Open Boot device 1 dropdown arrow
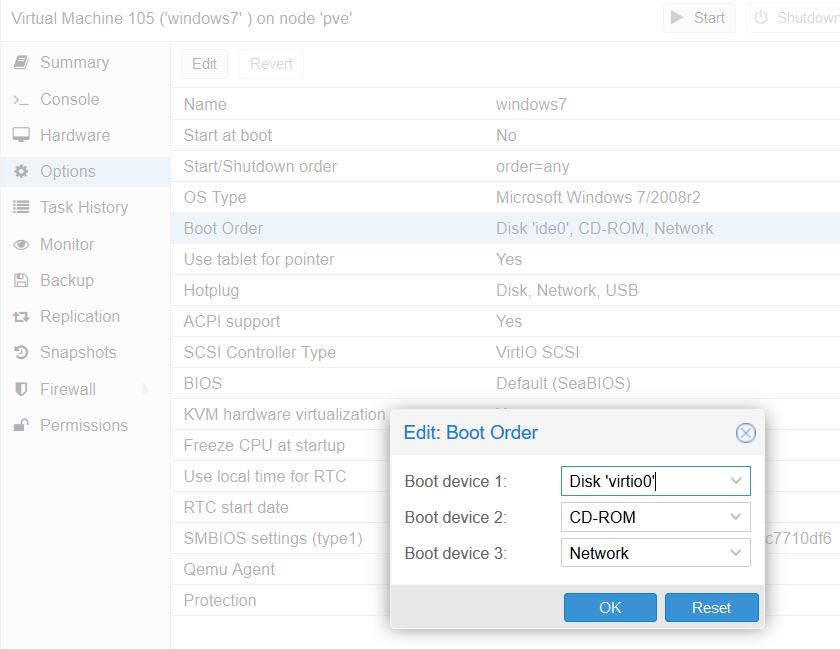 pyautogui.click(x=736, y=481)
